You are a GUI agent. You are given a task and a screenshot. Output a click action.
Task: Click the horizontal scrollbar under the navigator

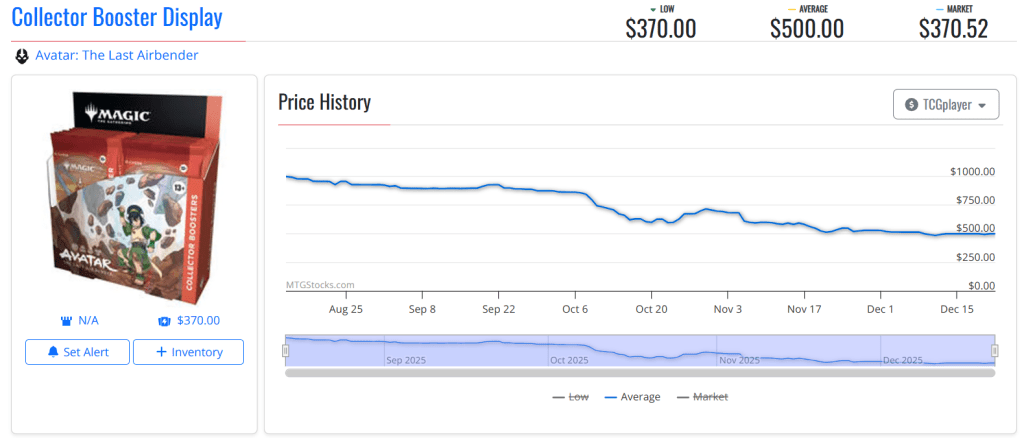[x=640, y=373]
